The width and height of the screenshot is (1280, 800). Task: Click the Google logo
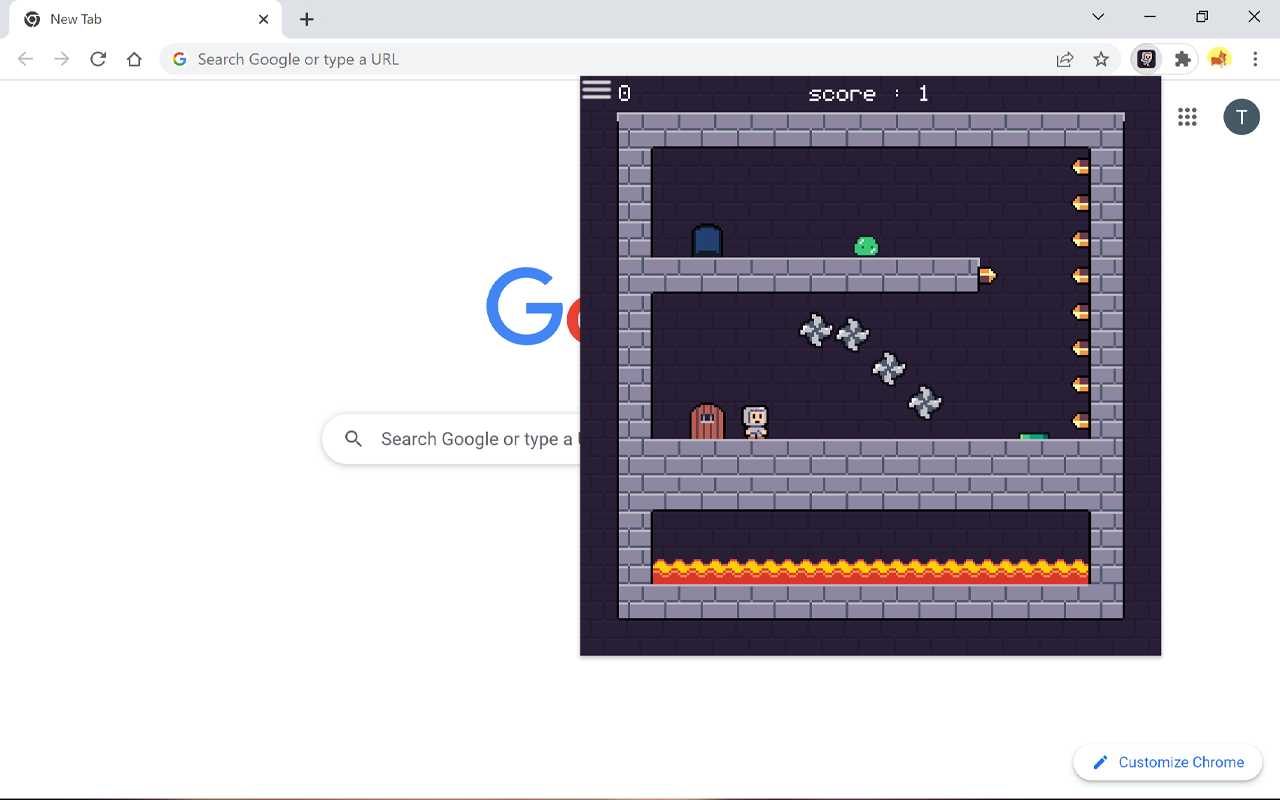coord(533,306)
